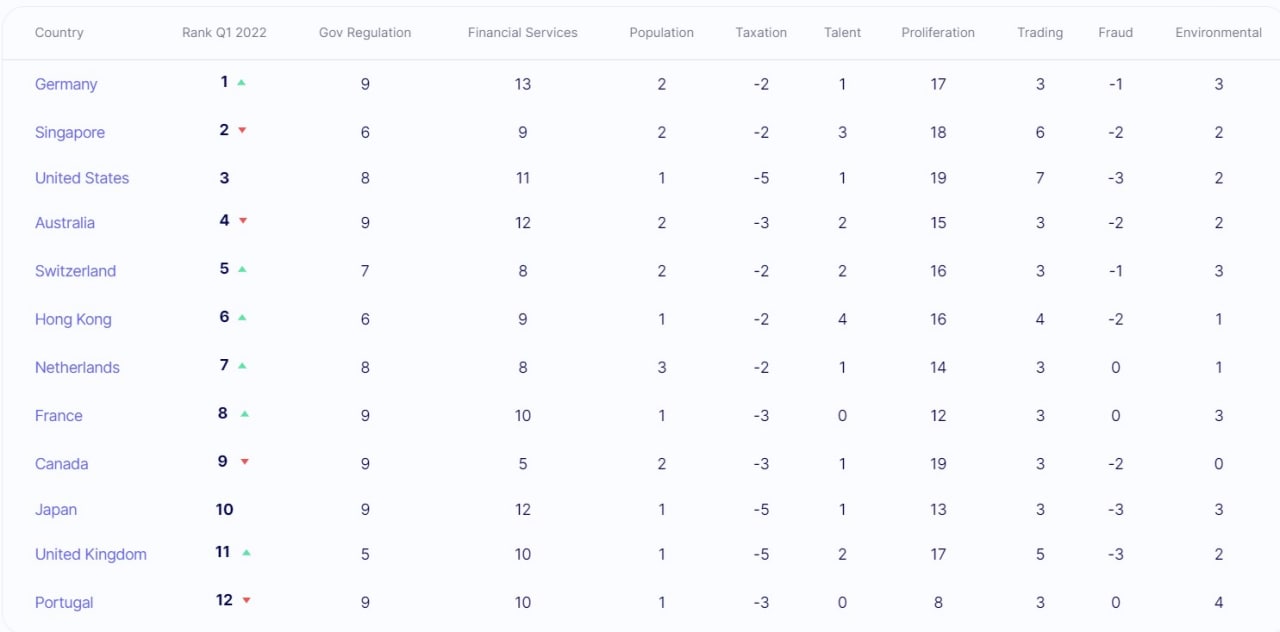Click the green up arrow beside Switzerland's rank
The image size is (1280, 632).
click(x=242, y=269)
